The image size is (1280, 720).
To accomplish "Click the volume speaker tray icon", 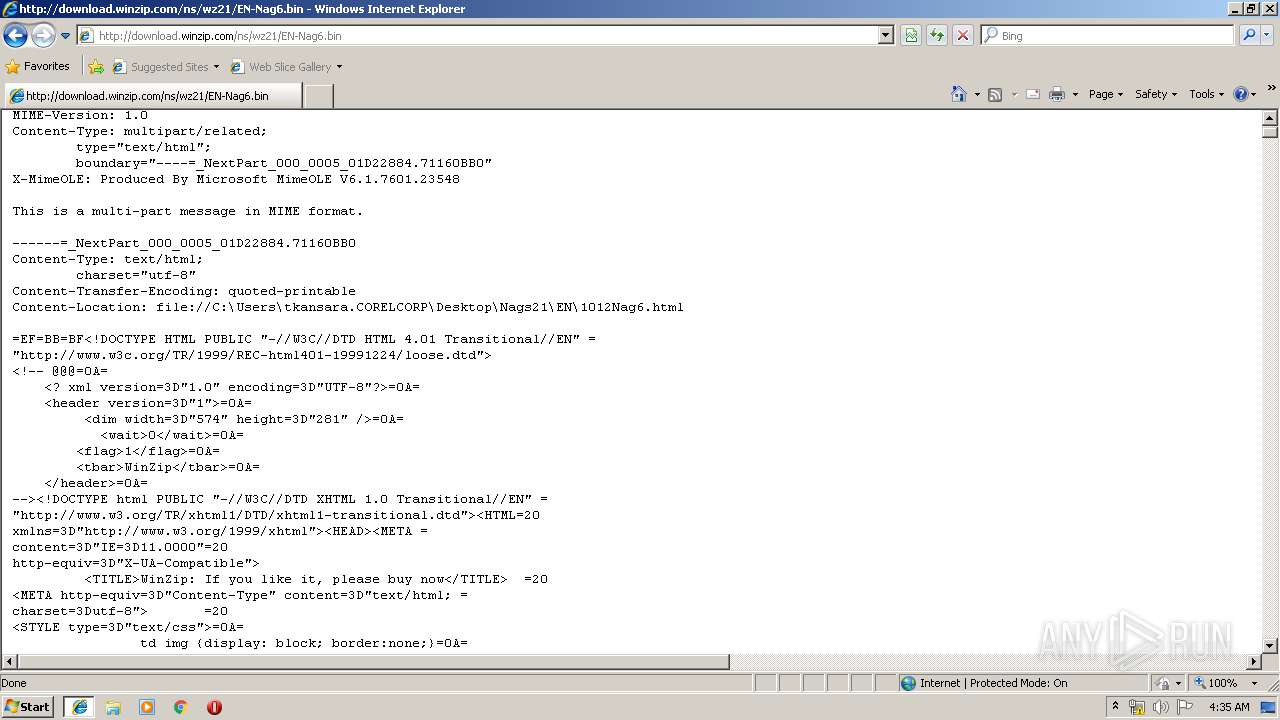I will pos(1161,707).
